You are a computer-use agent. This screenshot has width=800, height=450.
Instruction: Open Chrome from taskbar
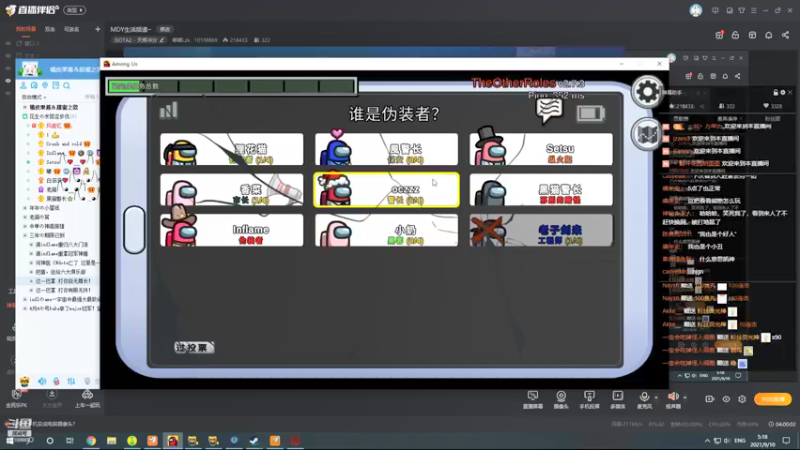pos(91,440)
